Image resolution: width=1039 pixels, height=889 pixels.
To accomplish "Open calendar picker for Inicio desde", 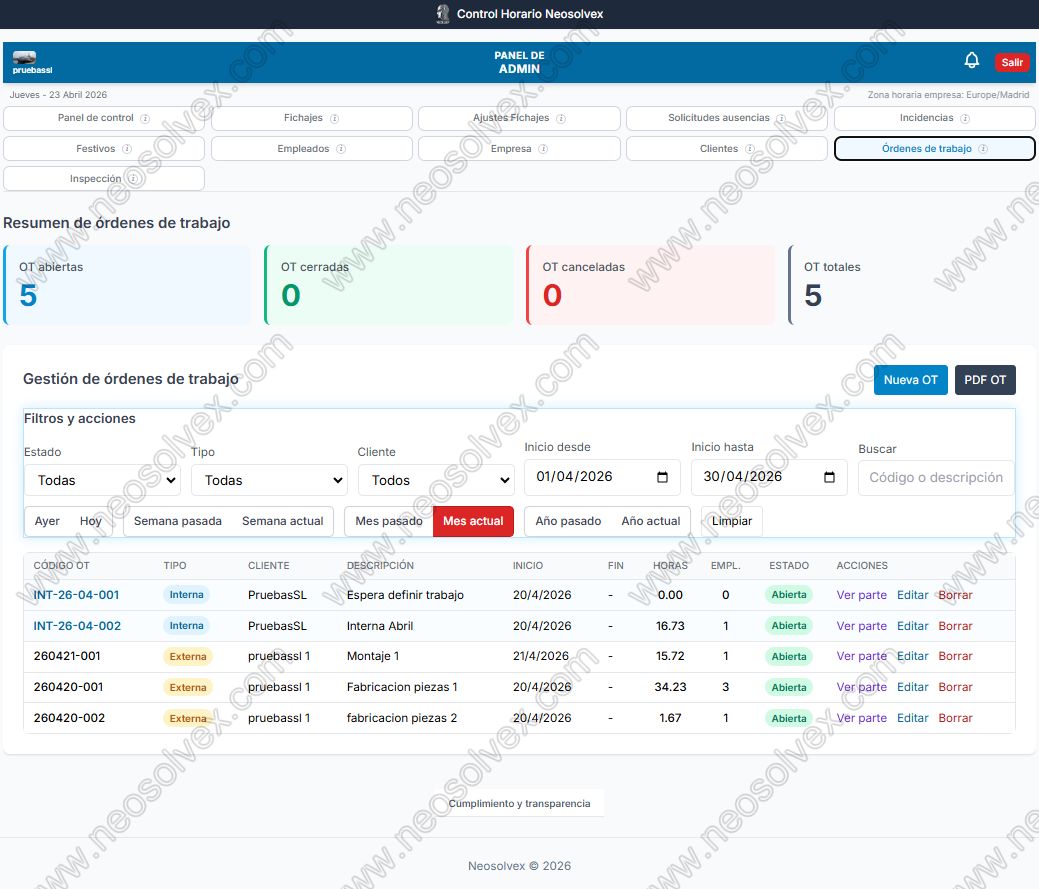I will click(x=662, y=477).
